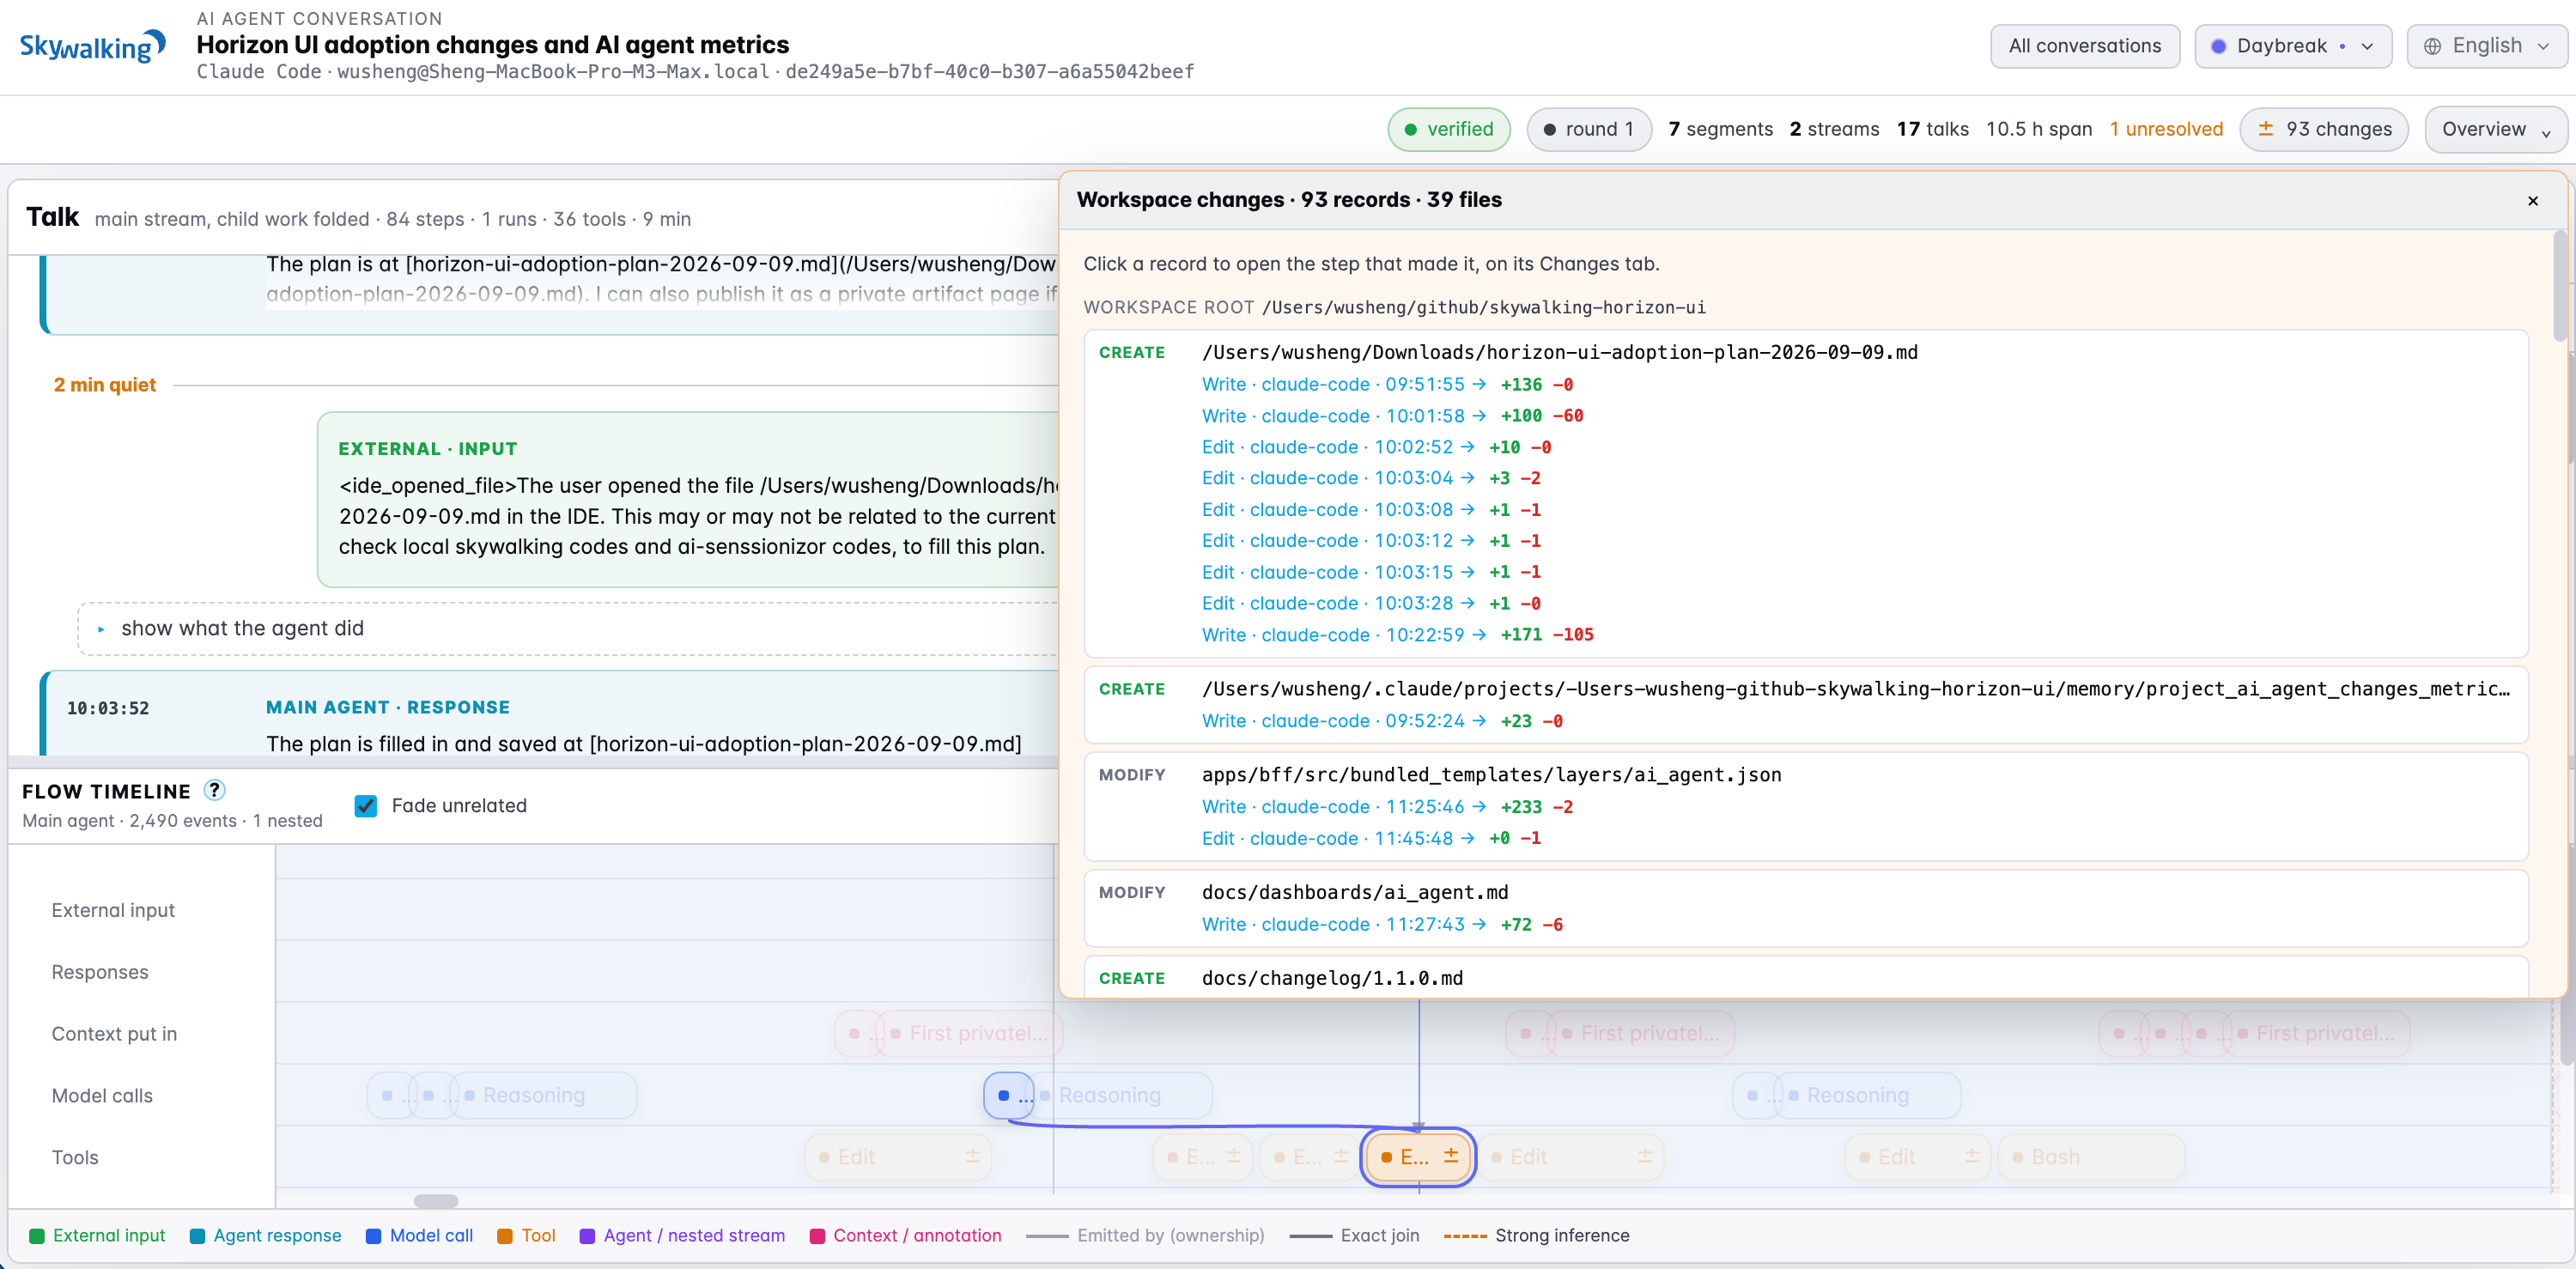Close the Workspace changes panel

coord(2532,201)
